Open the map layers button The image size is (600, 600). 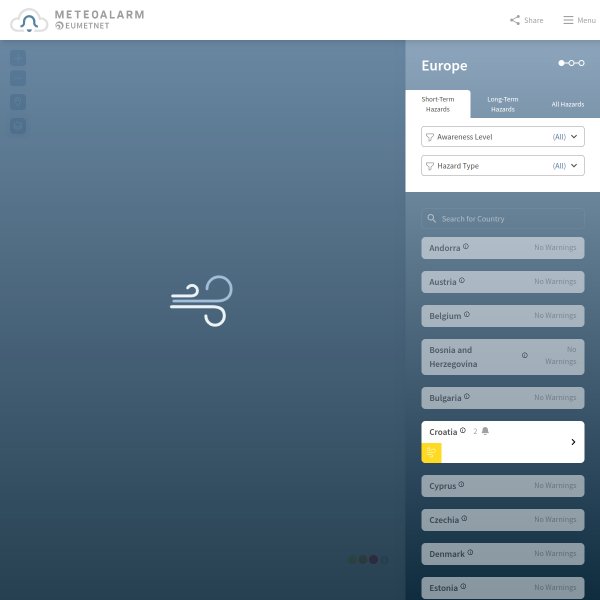18,126
